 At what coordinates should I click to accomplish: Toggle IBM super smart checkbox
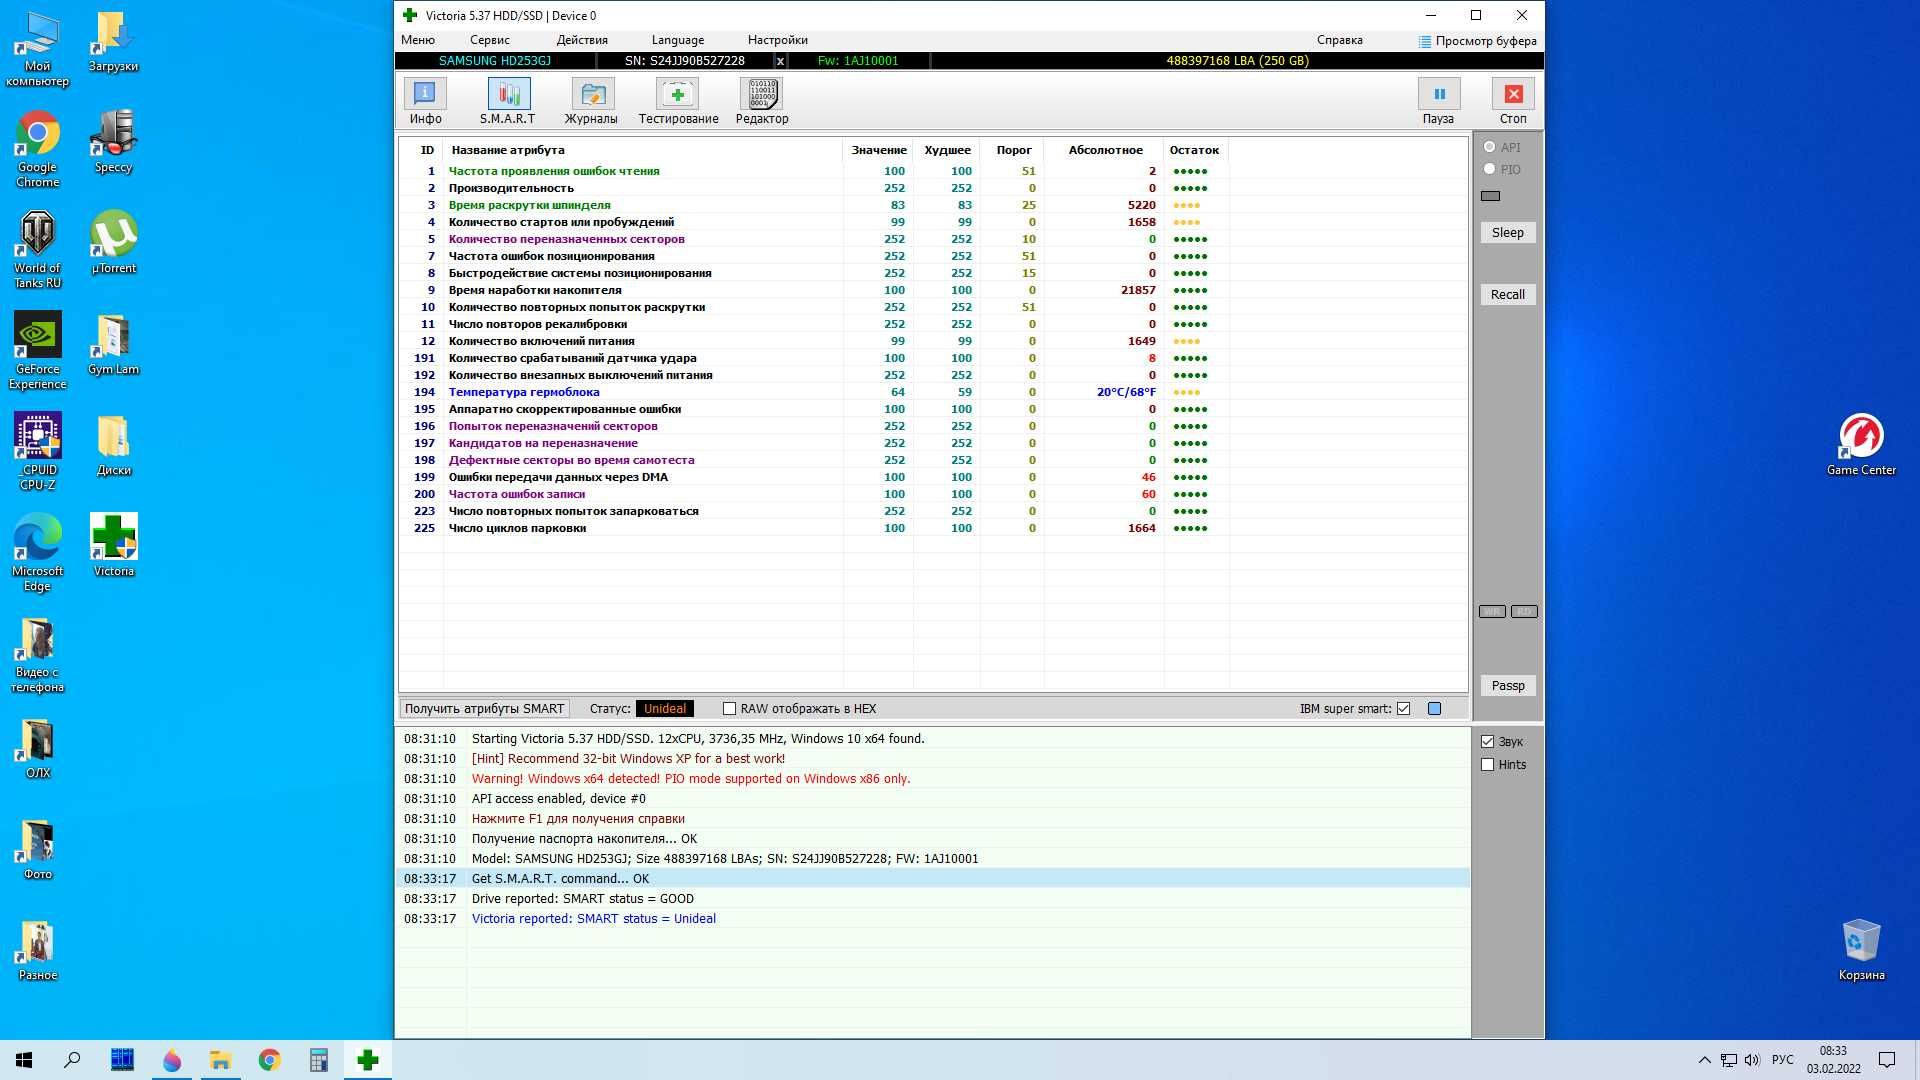click(1404, 709)
